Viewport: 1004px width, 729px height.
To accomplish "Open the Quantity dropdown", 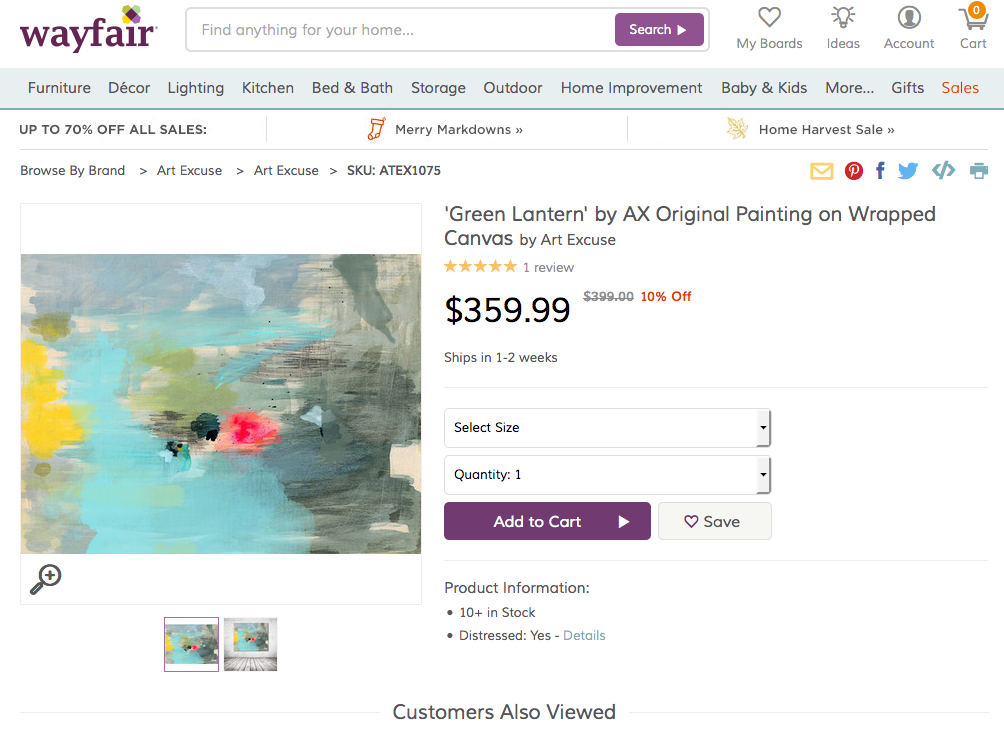I will 607,475.
